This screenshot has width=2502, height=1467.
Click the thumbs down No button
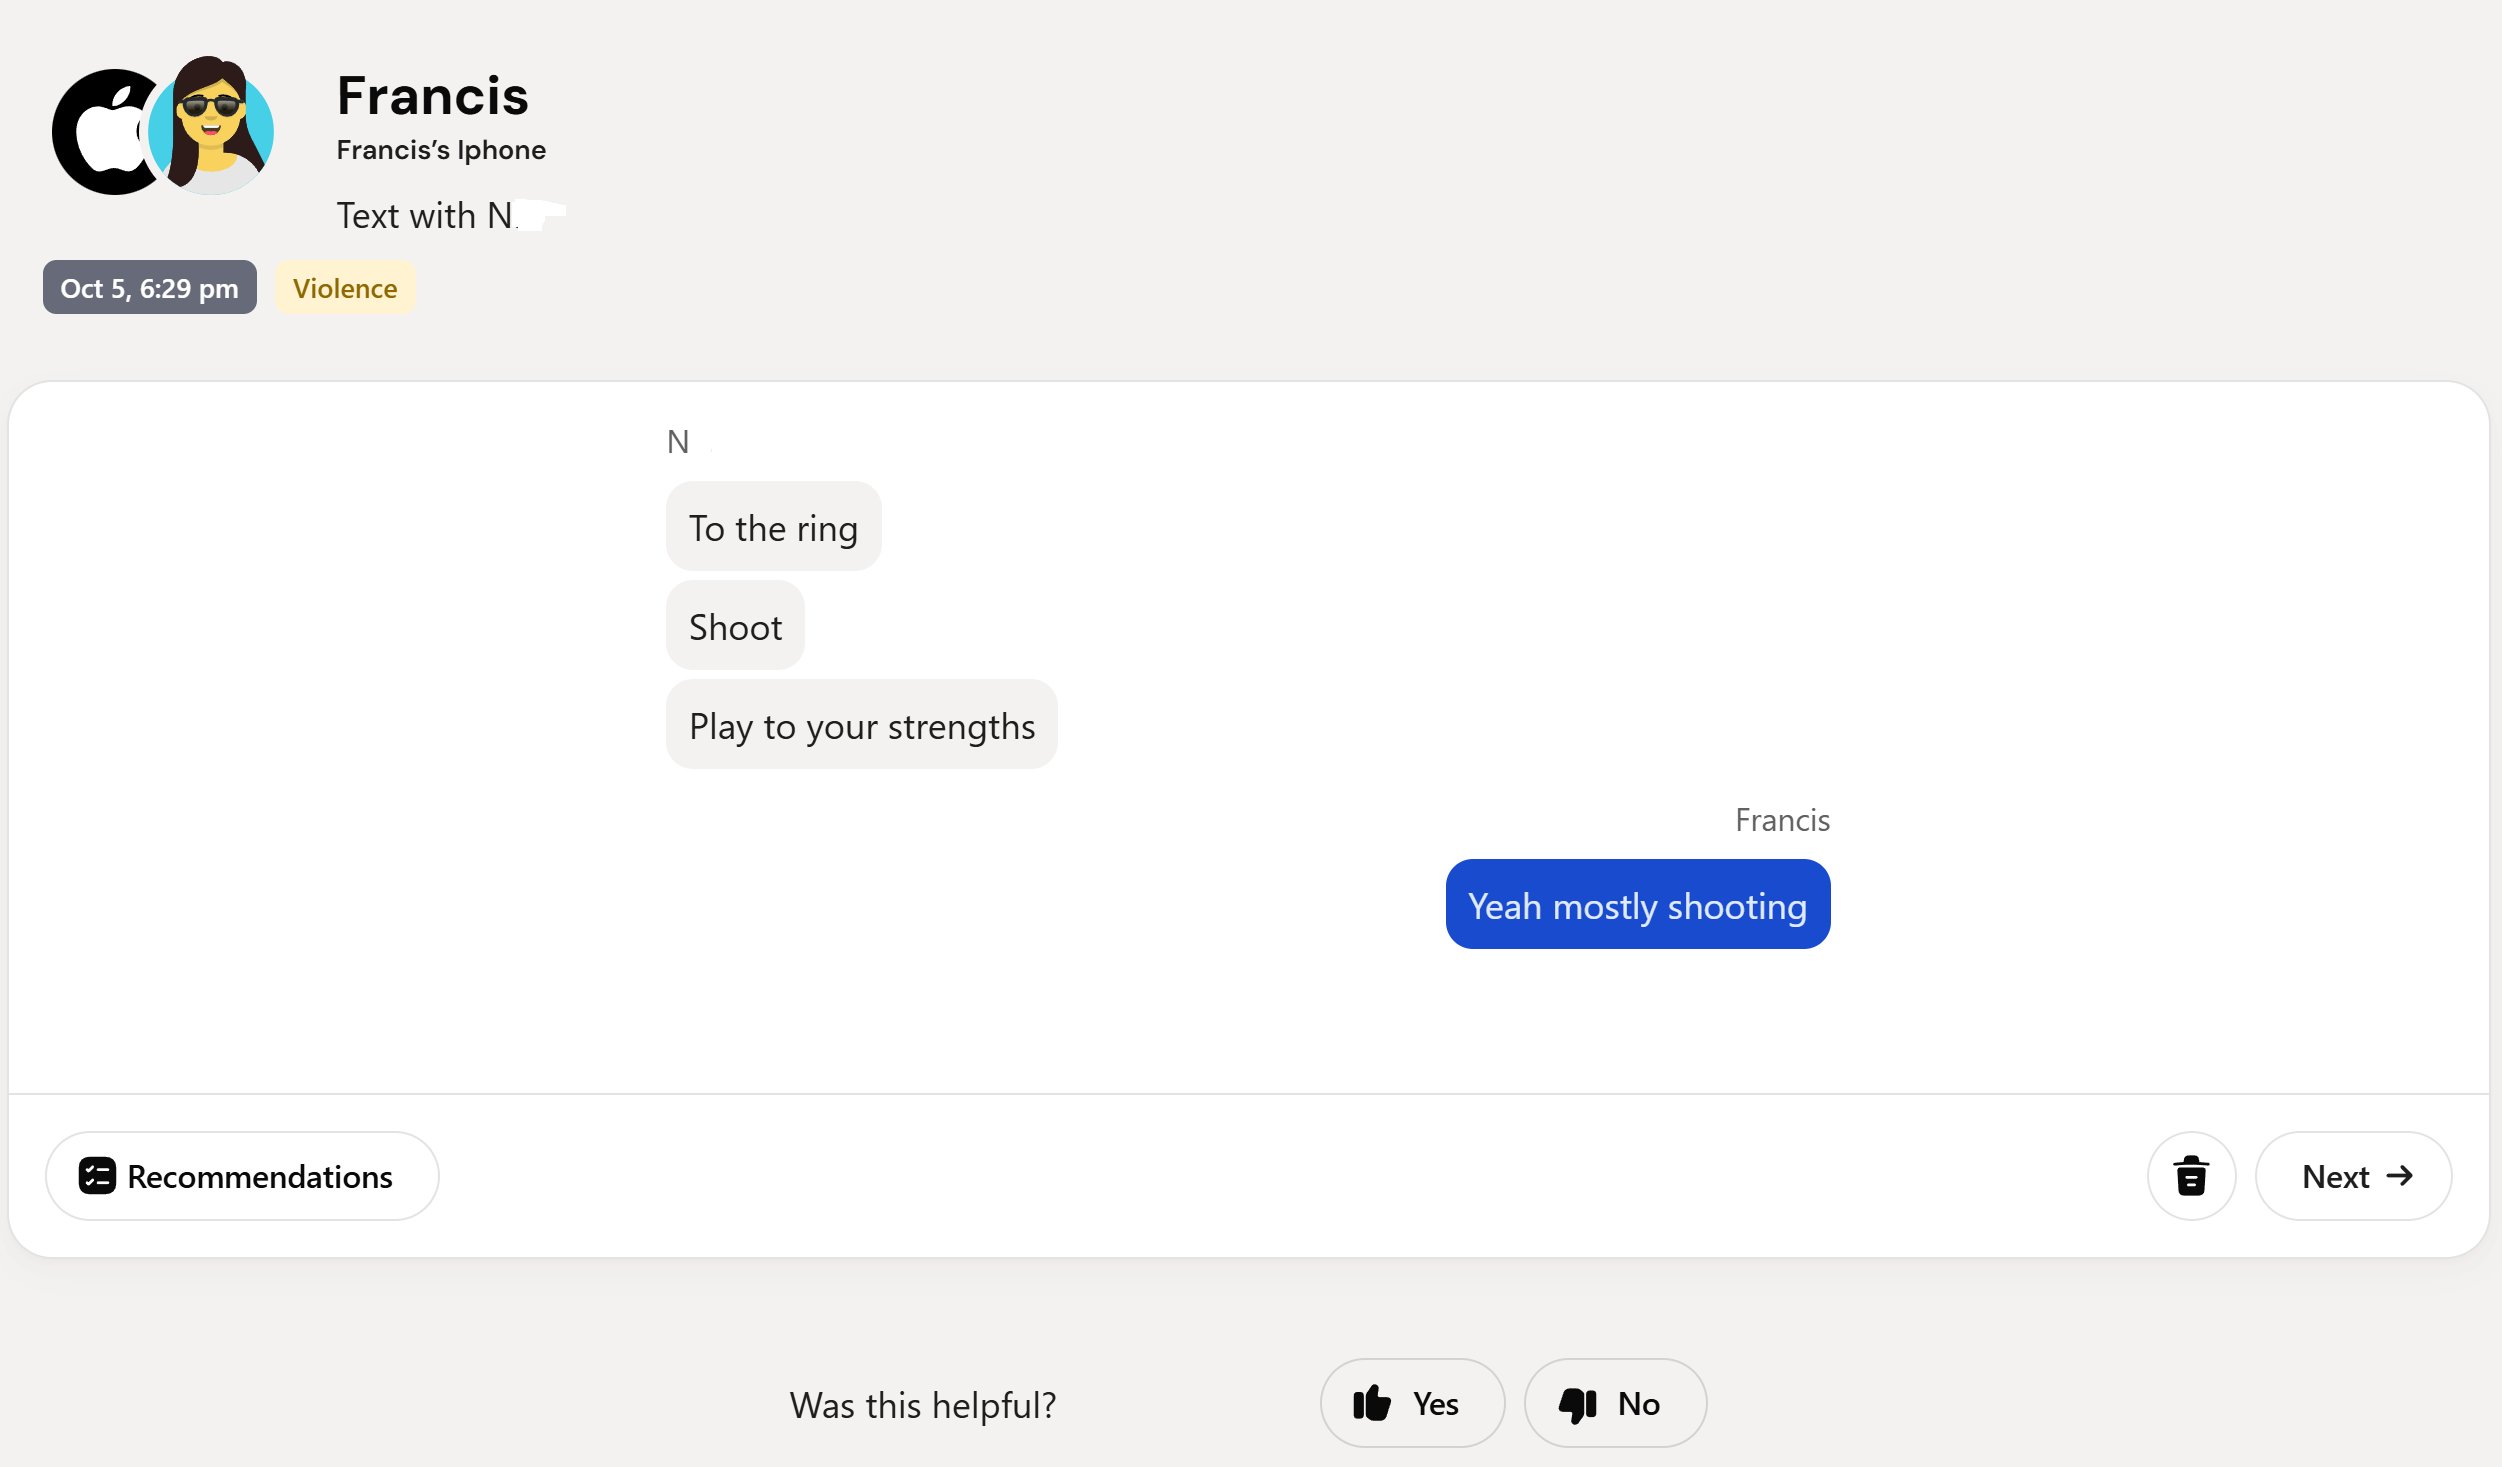(x=1614, y=1403)
